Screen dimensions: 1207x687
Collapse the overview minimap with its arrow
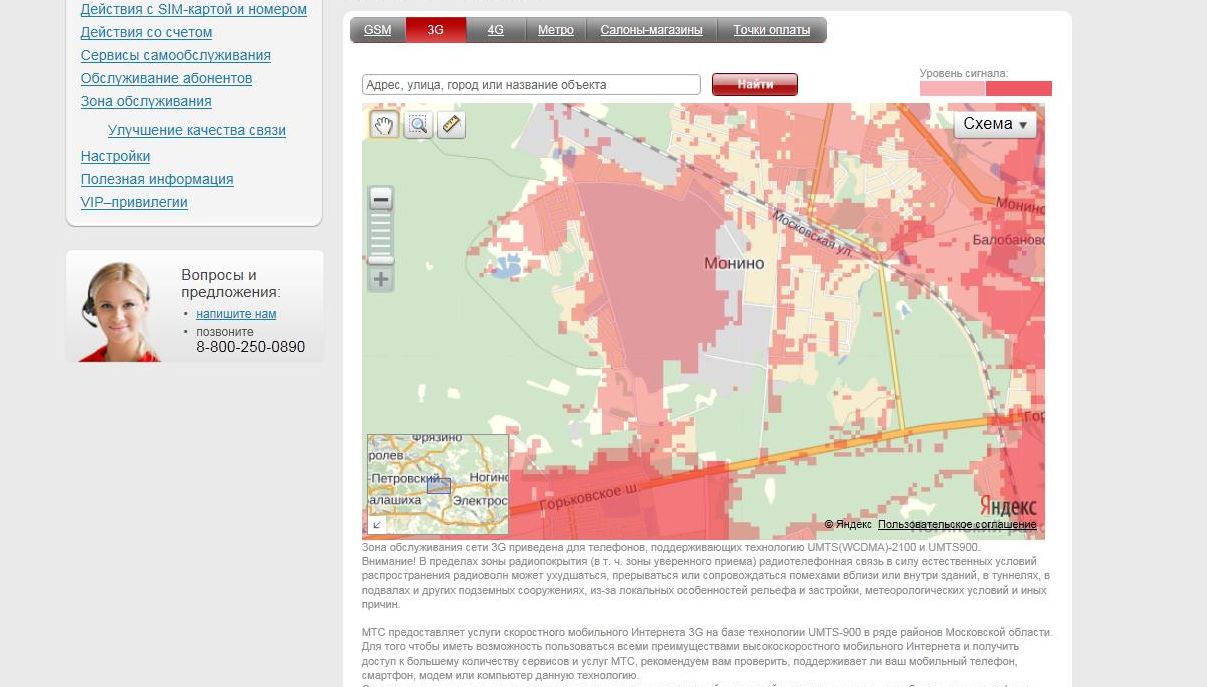click(x=377, y=525)
